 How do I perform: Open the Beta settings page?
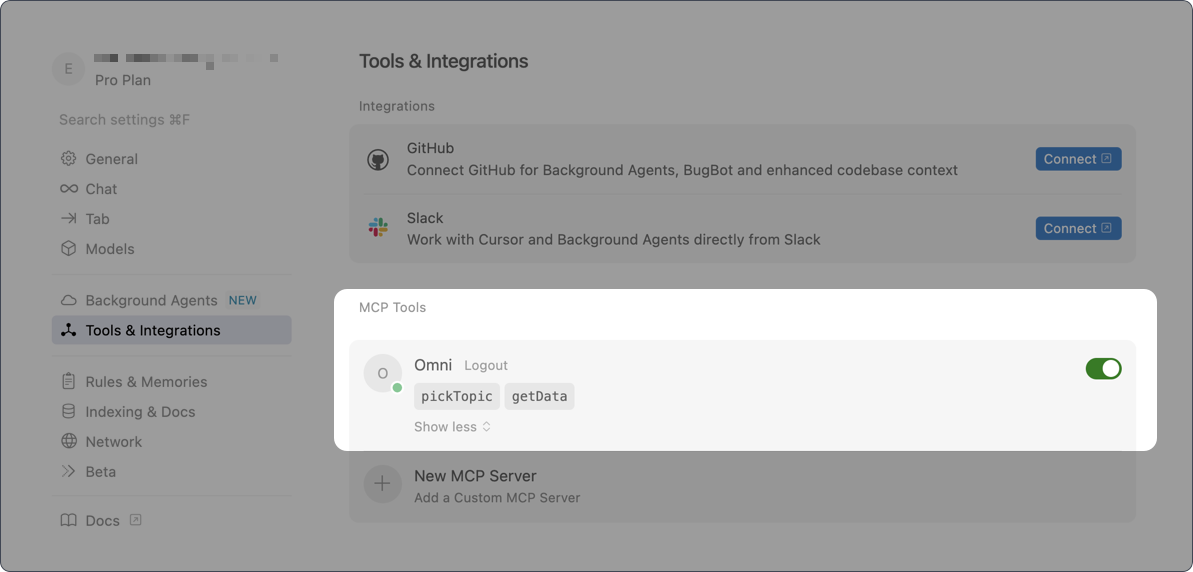[x=100, y=471]
